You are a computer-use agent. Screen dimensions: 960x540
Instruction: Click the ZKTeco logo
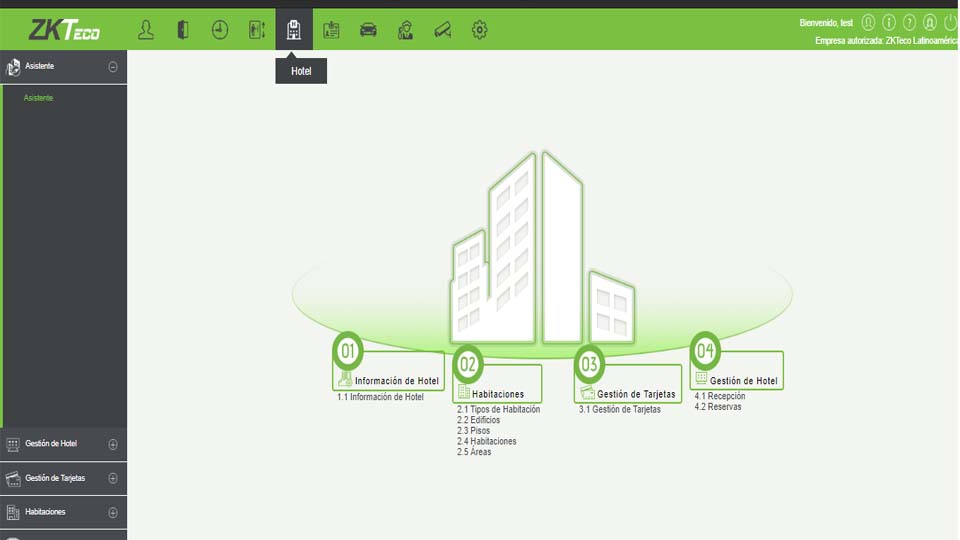pyautogui.click(x=64, y=30)
